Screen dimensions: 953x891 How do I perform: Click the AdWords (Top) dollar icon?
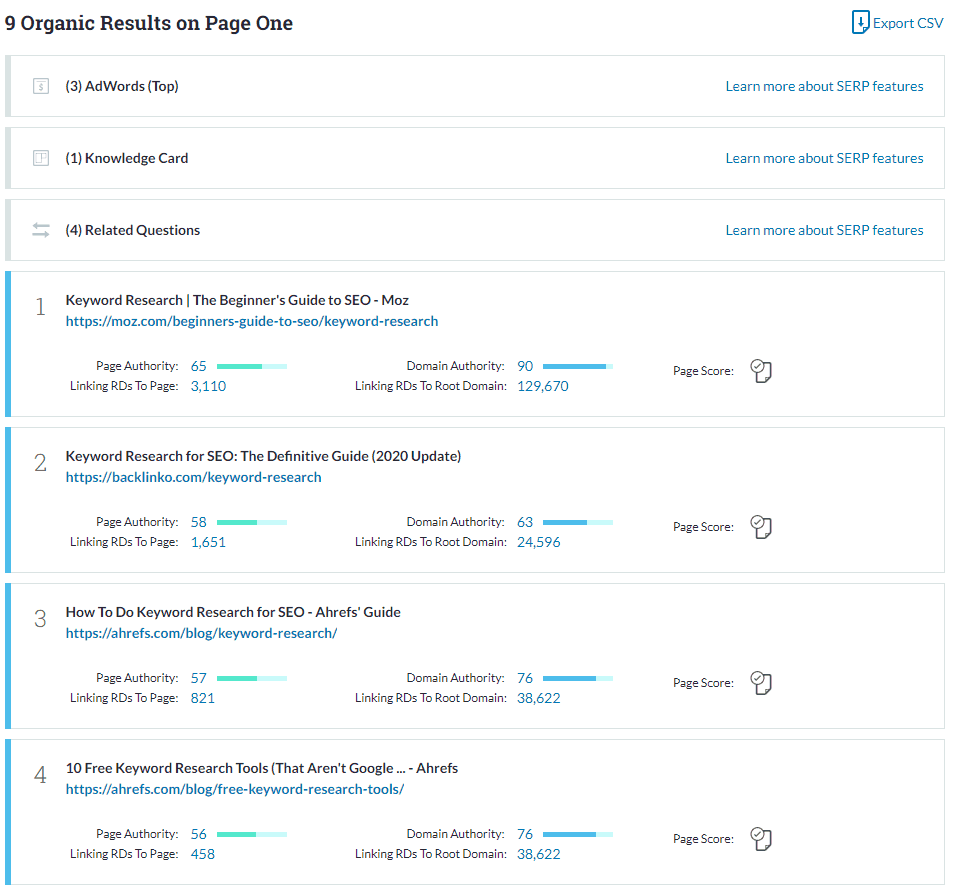pyautogui.click(x=41, y=86)
